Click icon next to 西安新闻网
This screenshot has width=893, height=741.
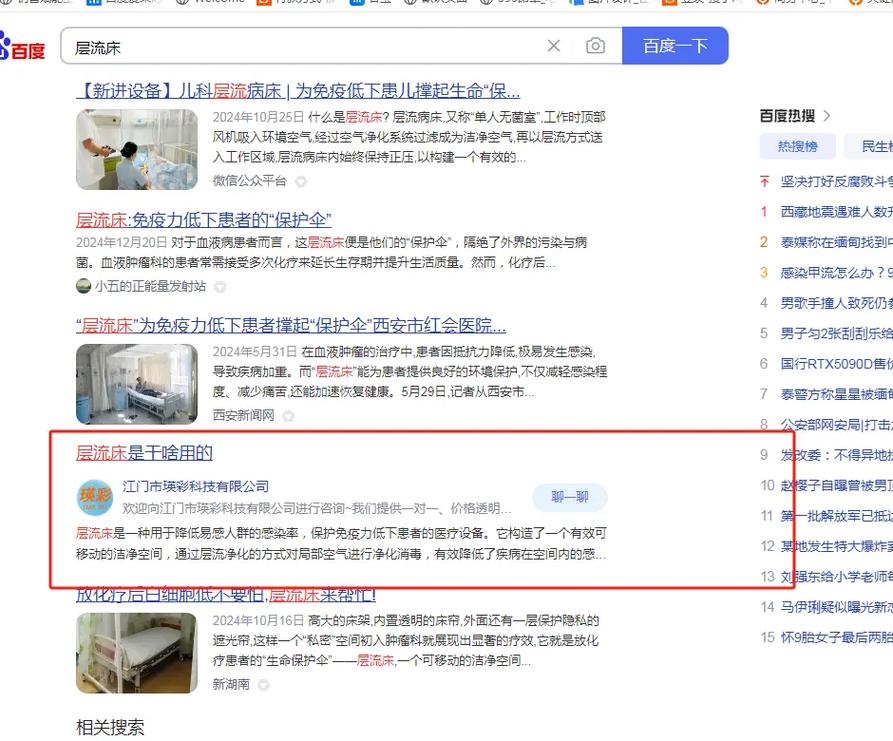288,416
